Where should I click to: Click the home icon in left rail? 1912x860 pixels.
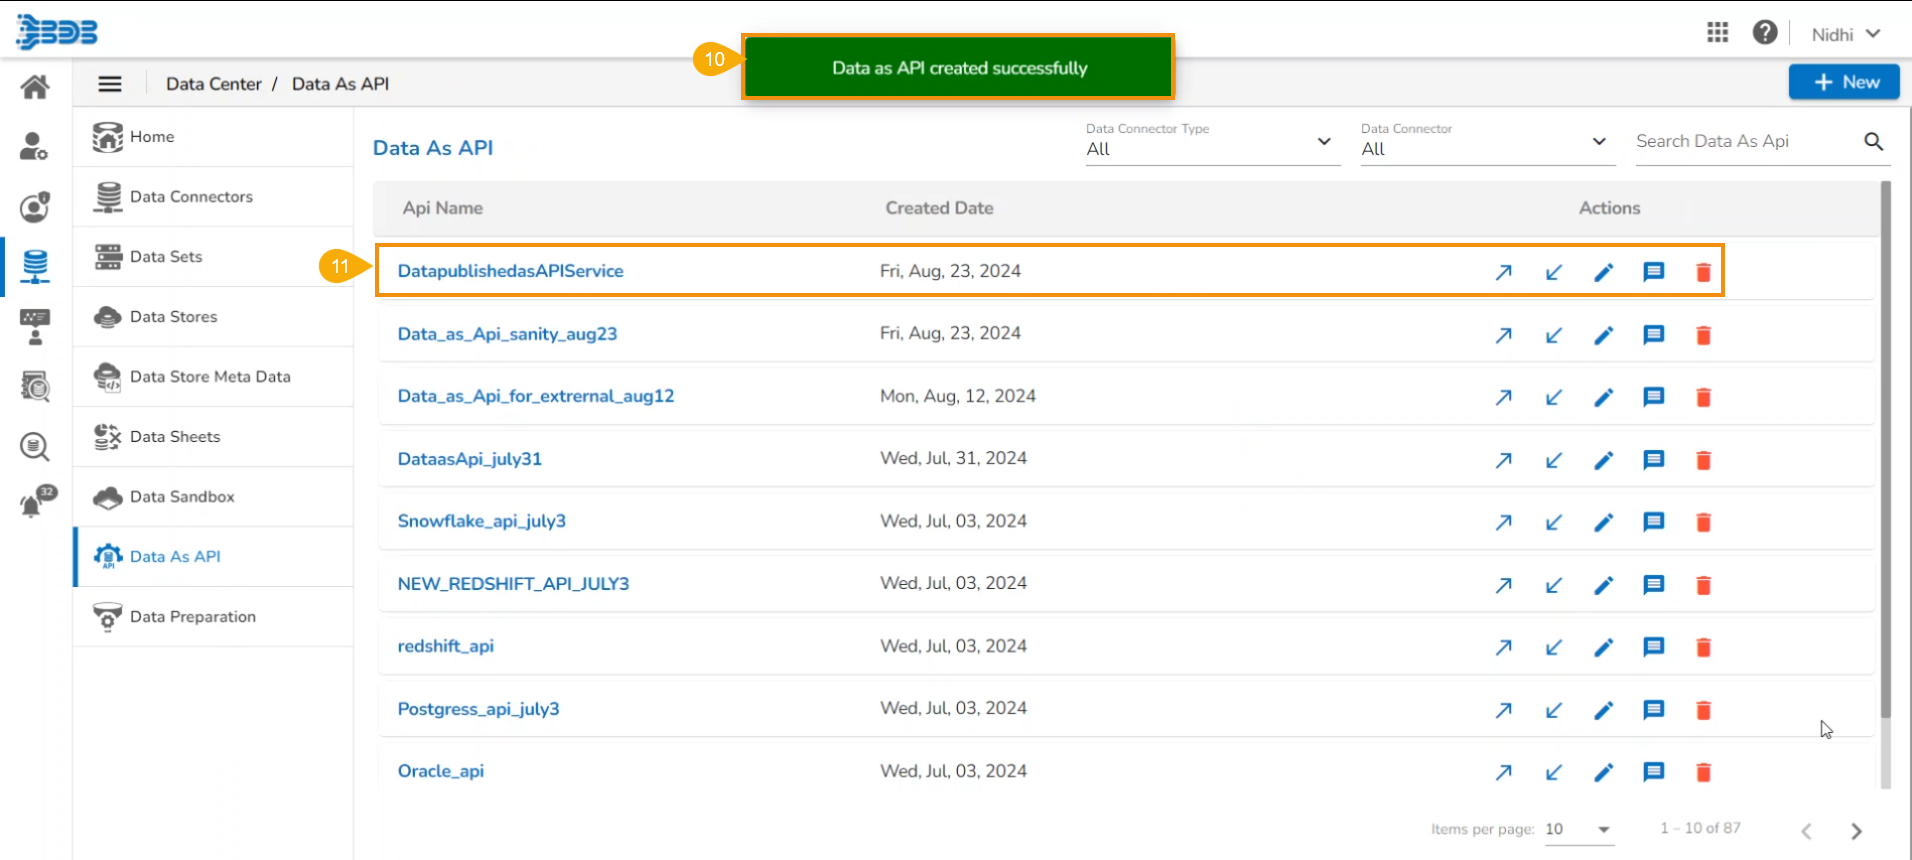tap(35, 87)
